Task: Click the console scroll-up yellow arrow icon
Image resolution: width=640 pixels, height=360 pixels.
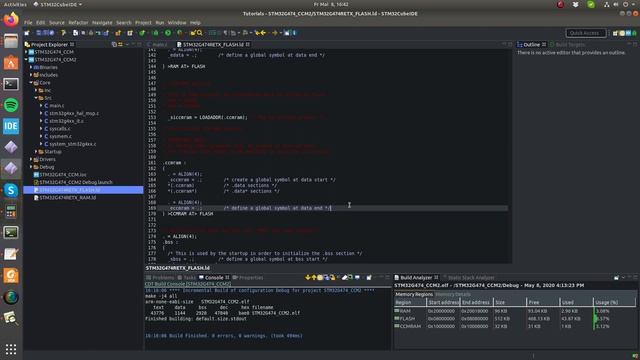Action: tap(314, 278)
